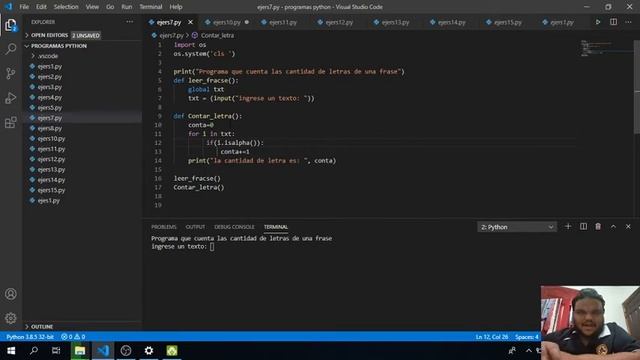Open the Accounts menu icon
Screen dimensions: 640x360
(11, 294)
